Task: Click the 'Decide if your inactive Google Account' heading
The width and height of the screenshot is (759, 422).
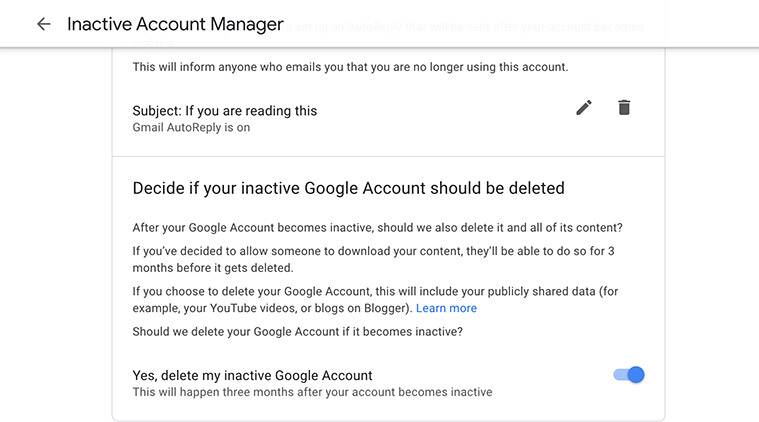Action: 348,188
